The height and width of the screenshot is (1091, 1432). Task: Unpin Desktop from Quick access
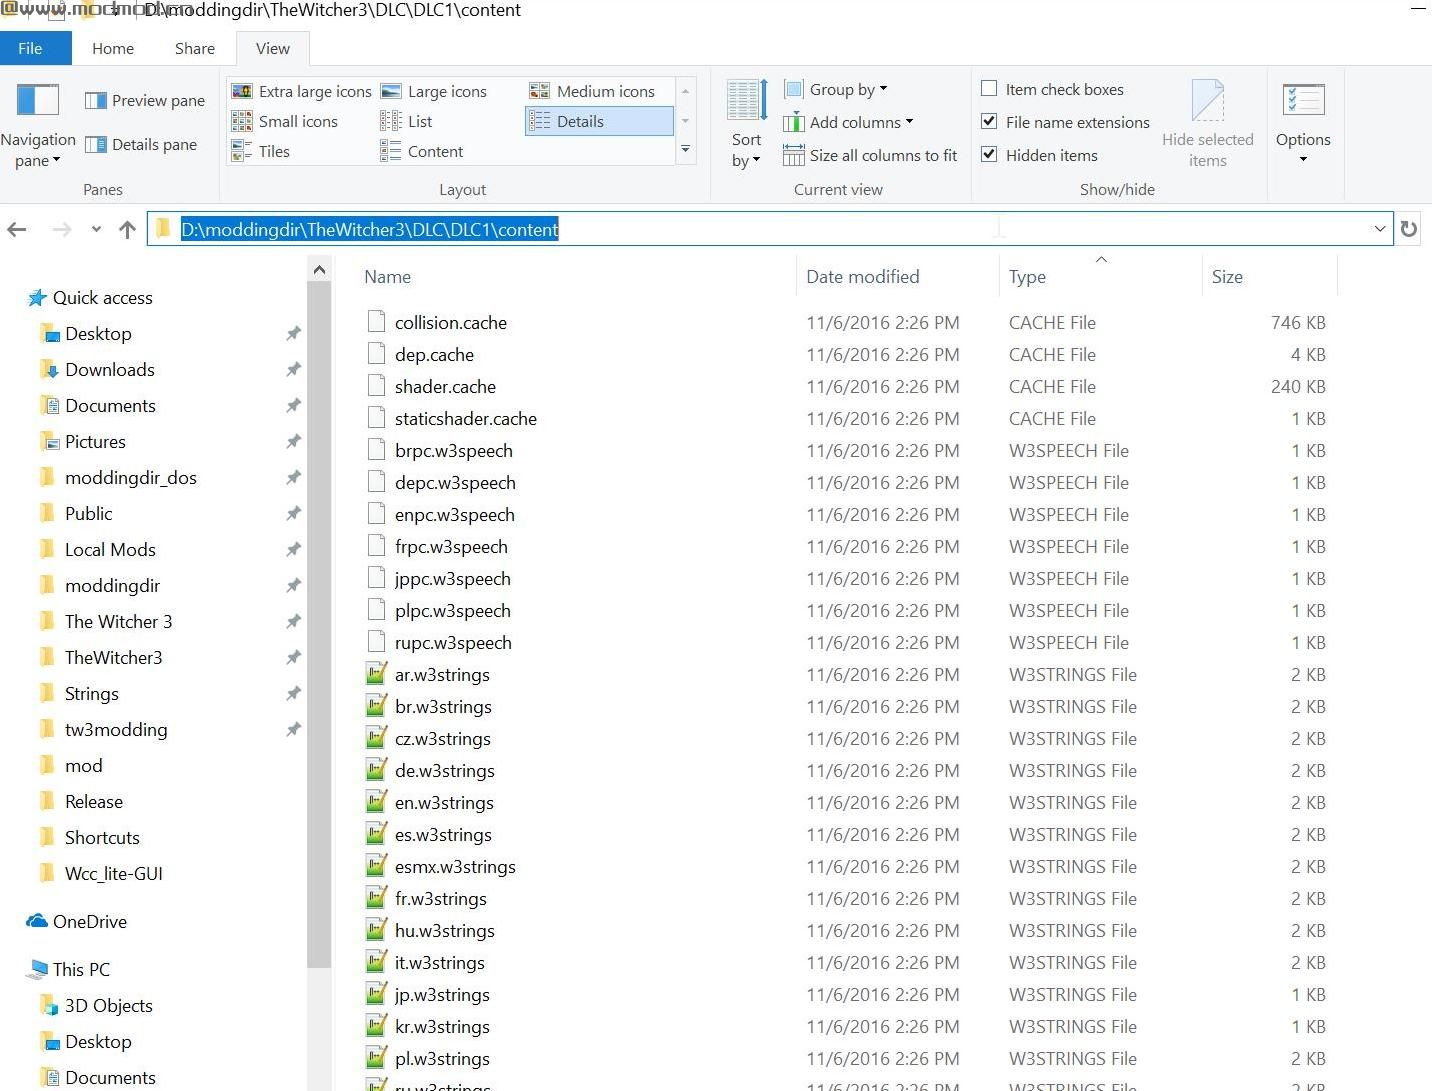(x=293, y=334)
